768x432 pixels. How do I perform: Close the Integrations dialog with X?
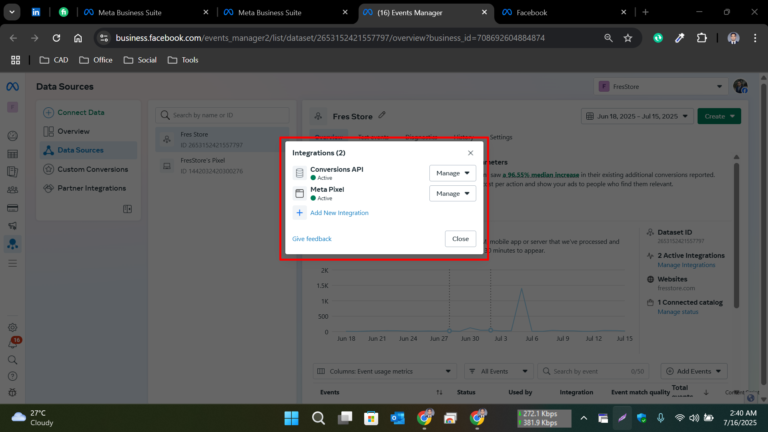pos(470,153)
